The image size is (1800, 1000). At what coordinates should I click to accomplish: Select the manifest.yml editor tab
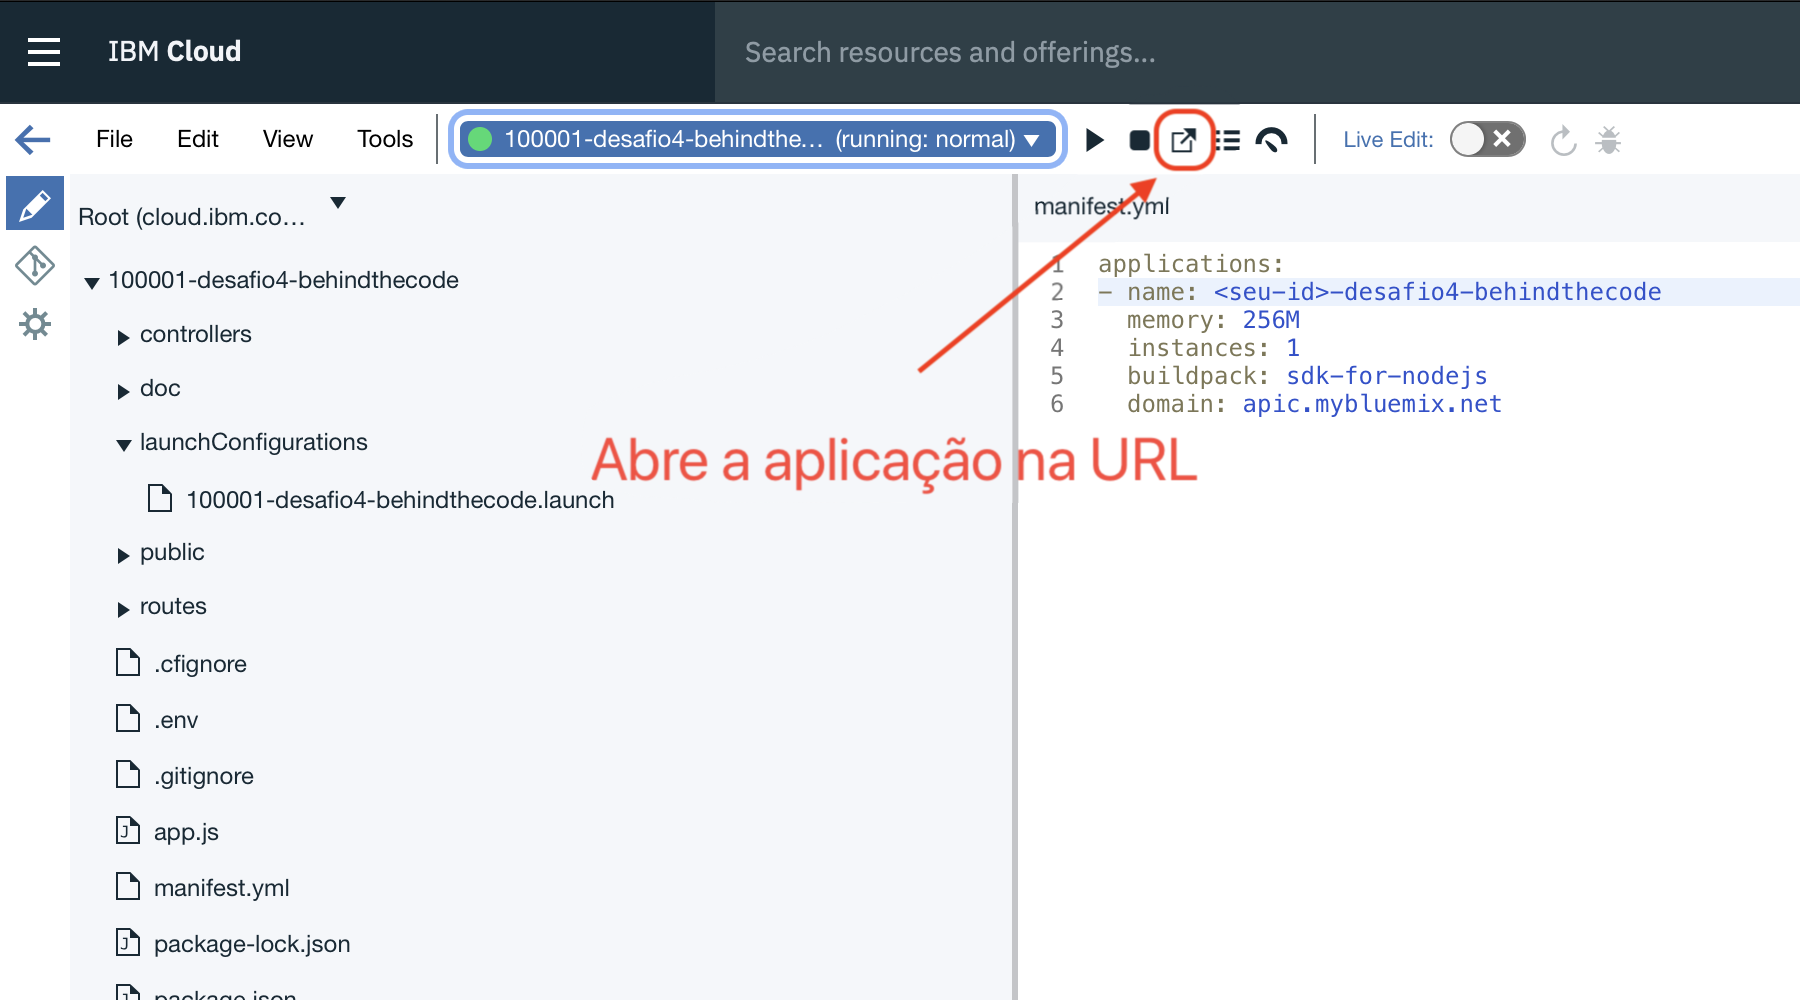[x=1101, y=206]
